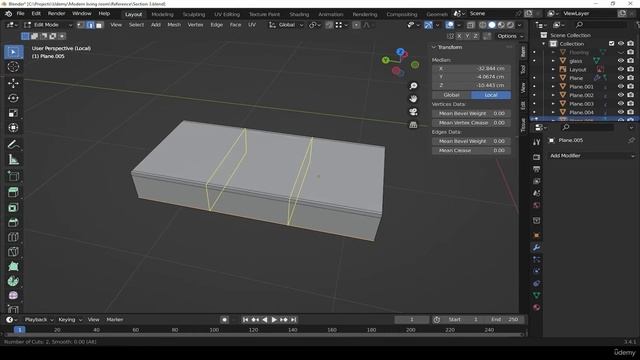Toggle the snapping magnet in header
This screenshot has height=360, width=640.
tap(329, 25)
